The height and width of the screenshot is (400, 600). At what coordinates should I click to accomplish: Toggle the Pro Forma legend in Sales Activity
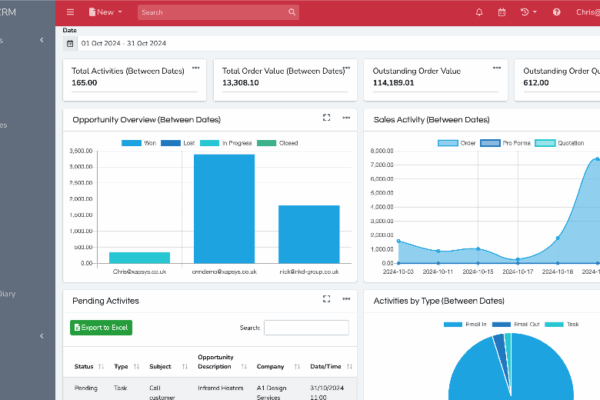click(505, 143)
